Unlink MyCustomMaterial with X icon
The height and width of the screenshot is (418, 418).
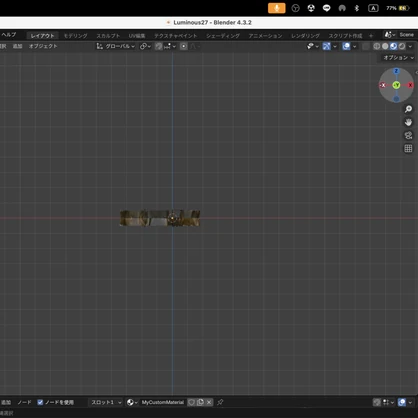click(x=209, y=402)
